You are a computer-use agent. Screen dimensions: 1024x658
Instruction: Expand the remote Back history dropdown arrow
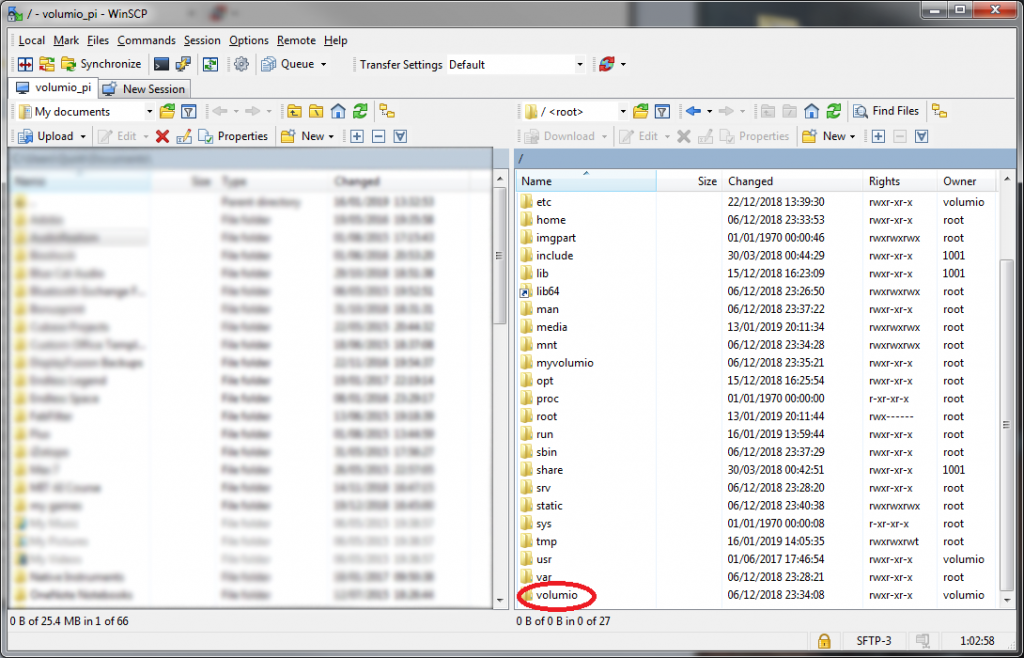(709, 112)
